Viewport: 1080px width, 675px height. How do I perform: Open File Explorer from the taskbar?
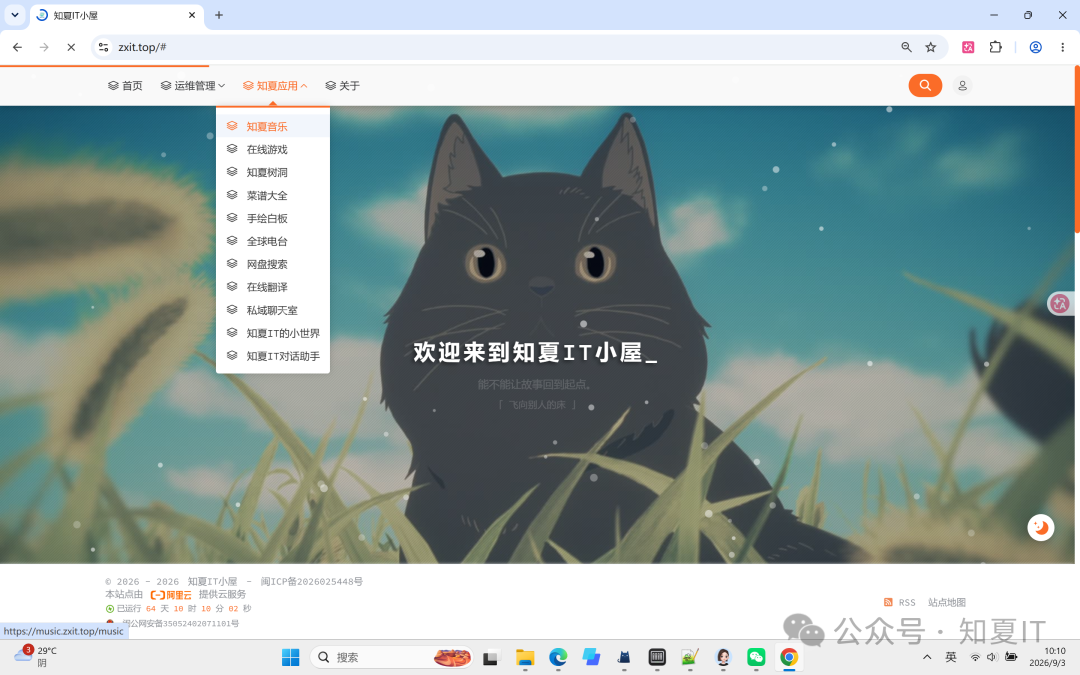(x=525, y=658)
